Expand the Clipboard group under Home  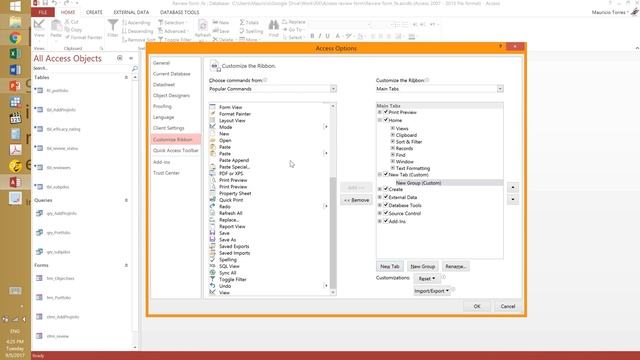tap(393, 135)
